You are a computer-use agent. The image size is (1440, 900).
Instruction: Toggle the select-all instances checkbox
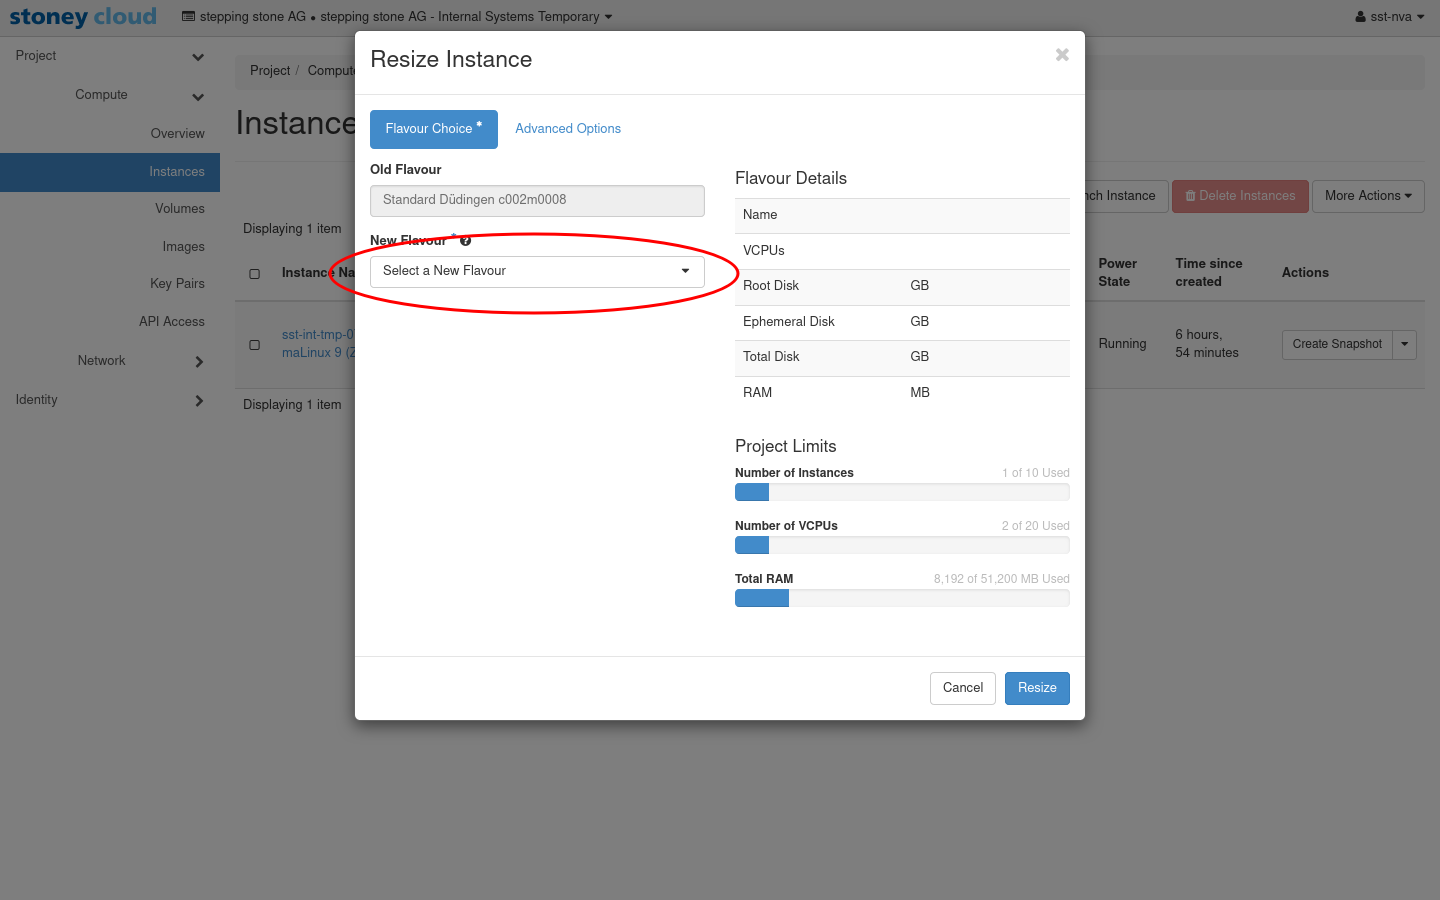click(255, 274)
